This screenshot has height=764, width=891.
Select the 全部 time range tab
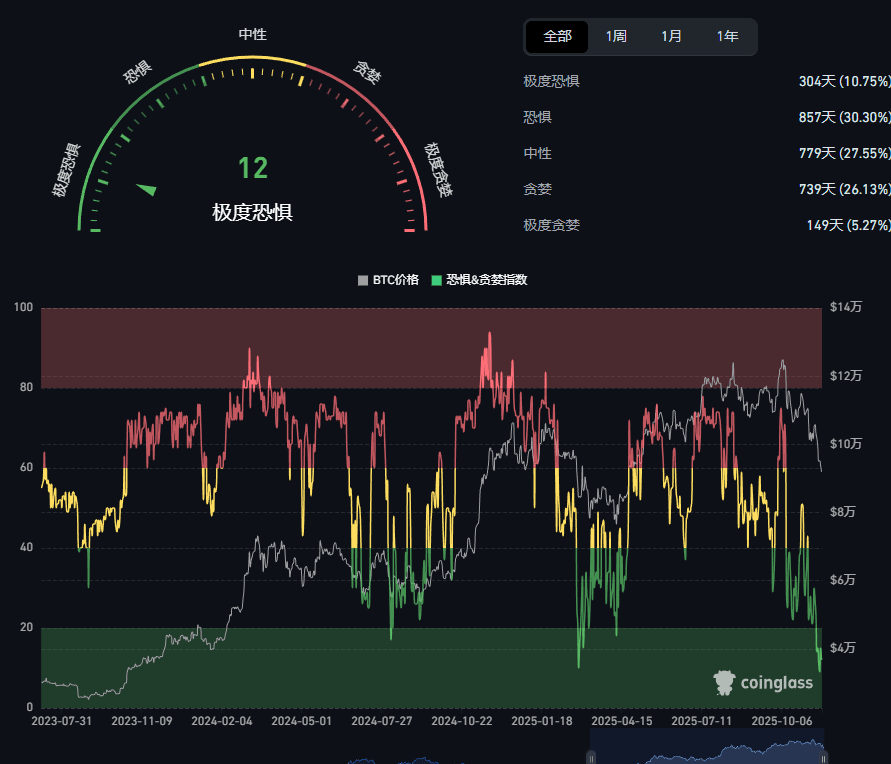pos(558,37)
